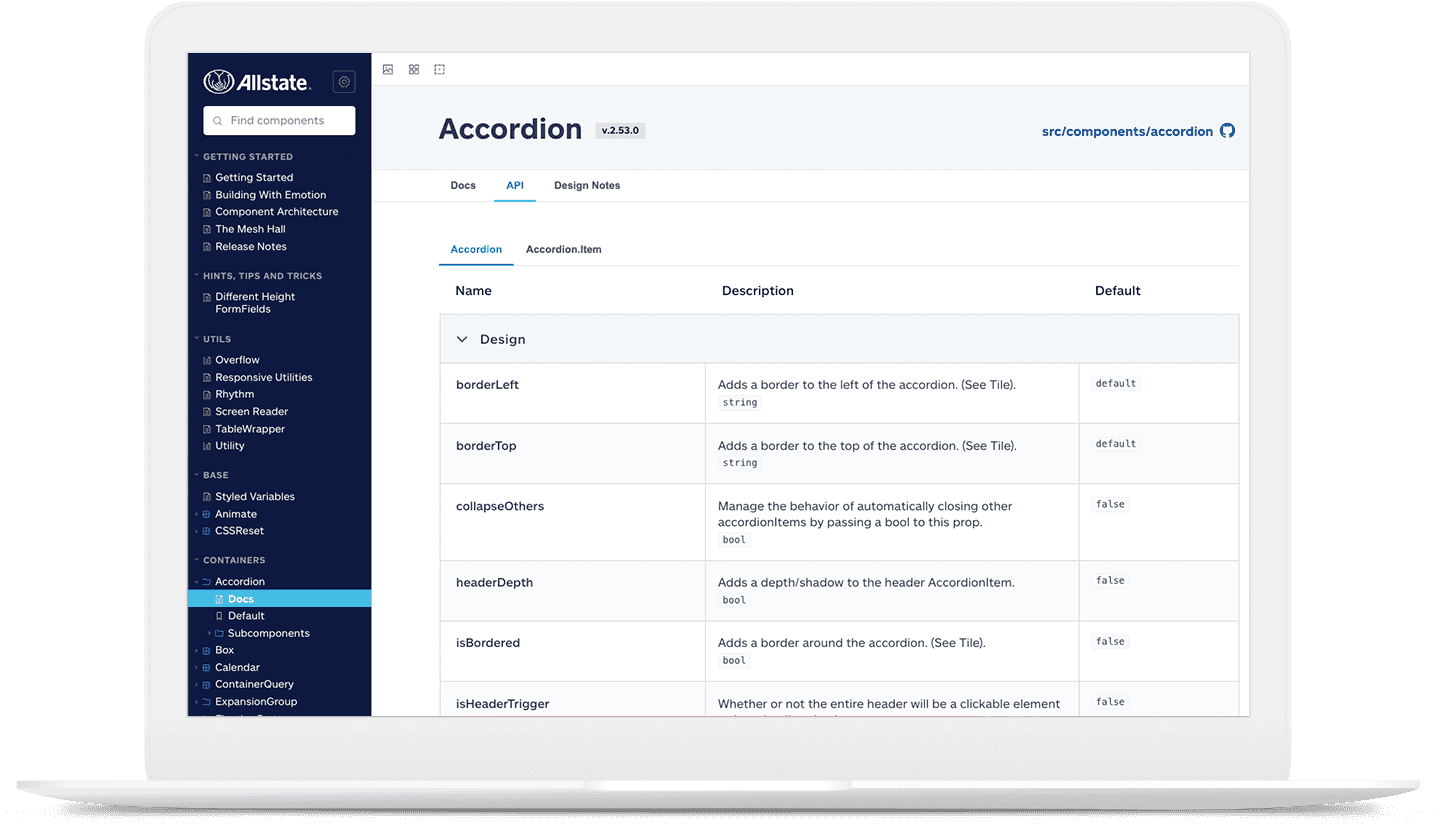Expand the Animate tree arrow
Viewport: 1441px width, 826px height.
click(197, 514)
